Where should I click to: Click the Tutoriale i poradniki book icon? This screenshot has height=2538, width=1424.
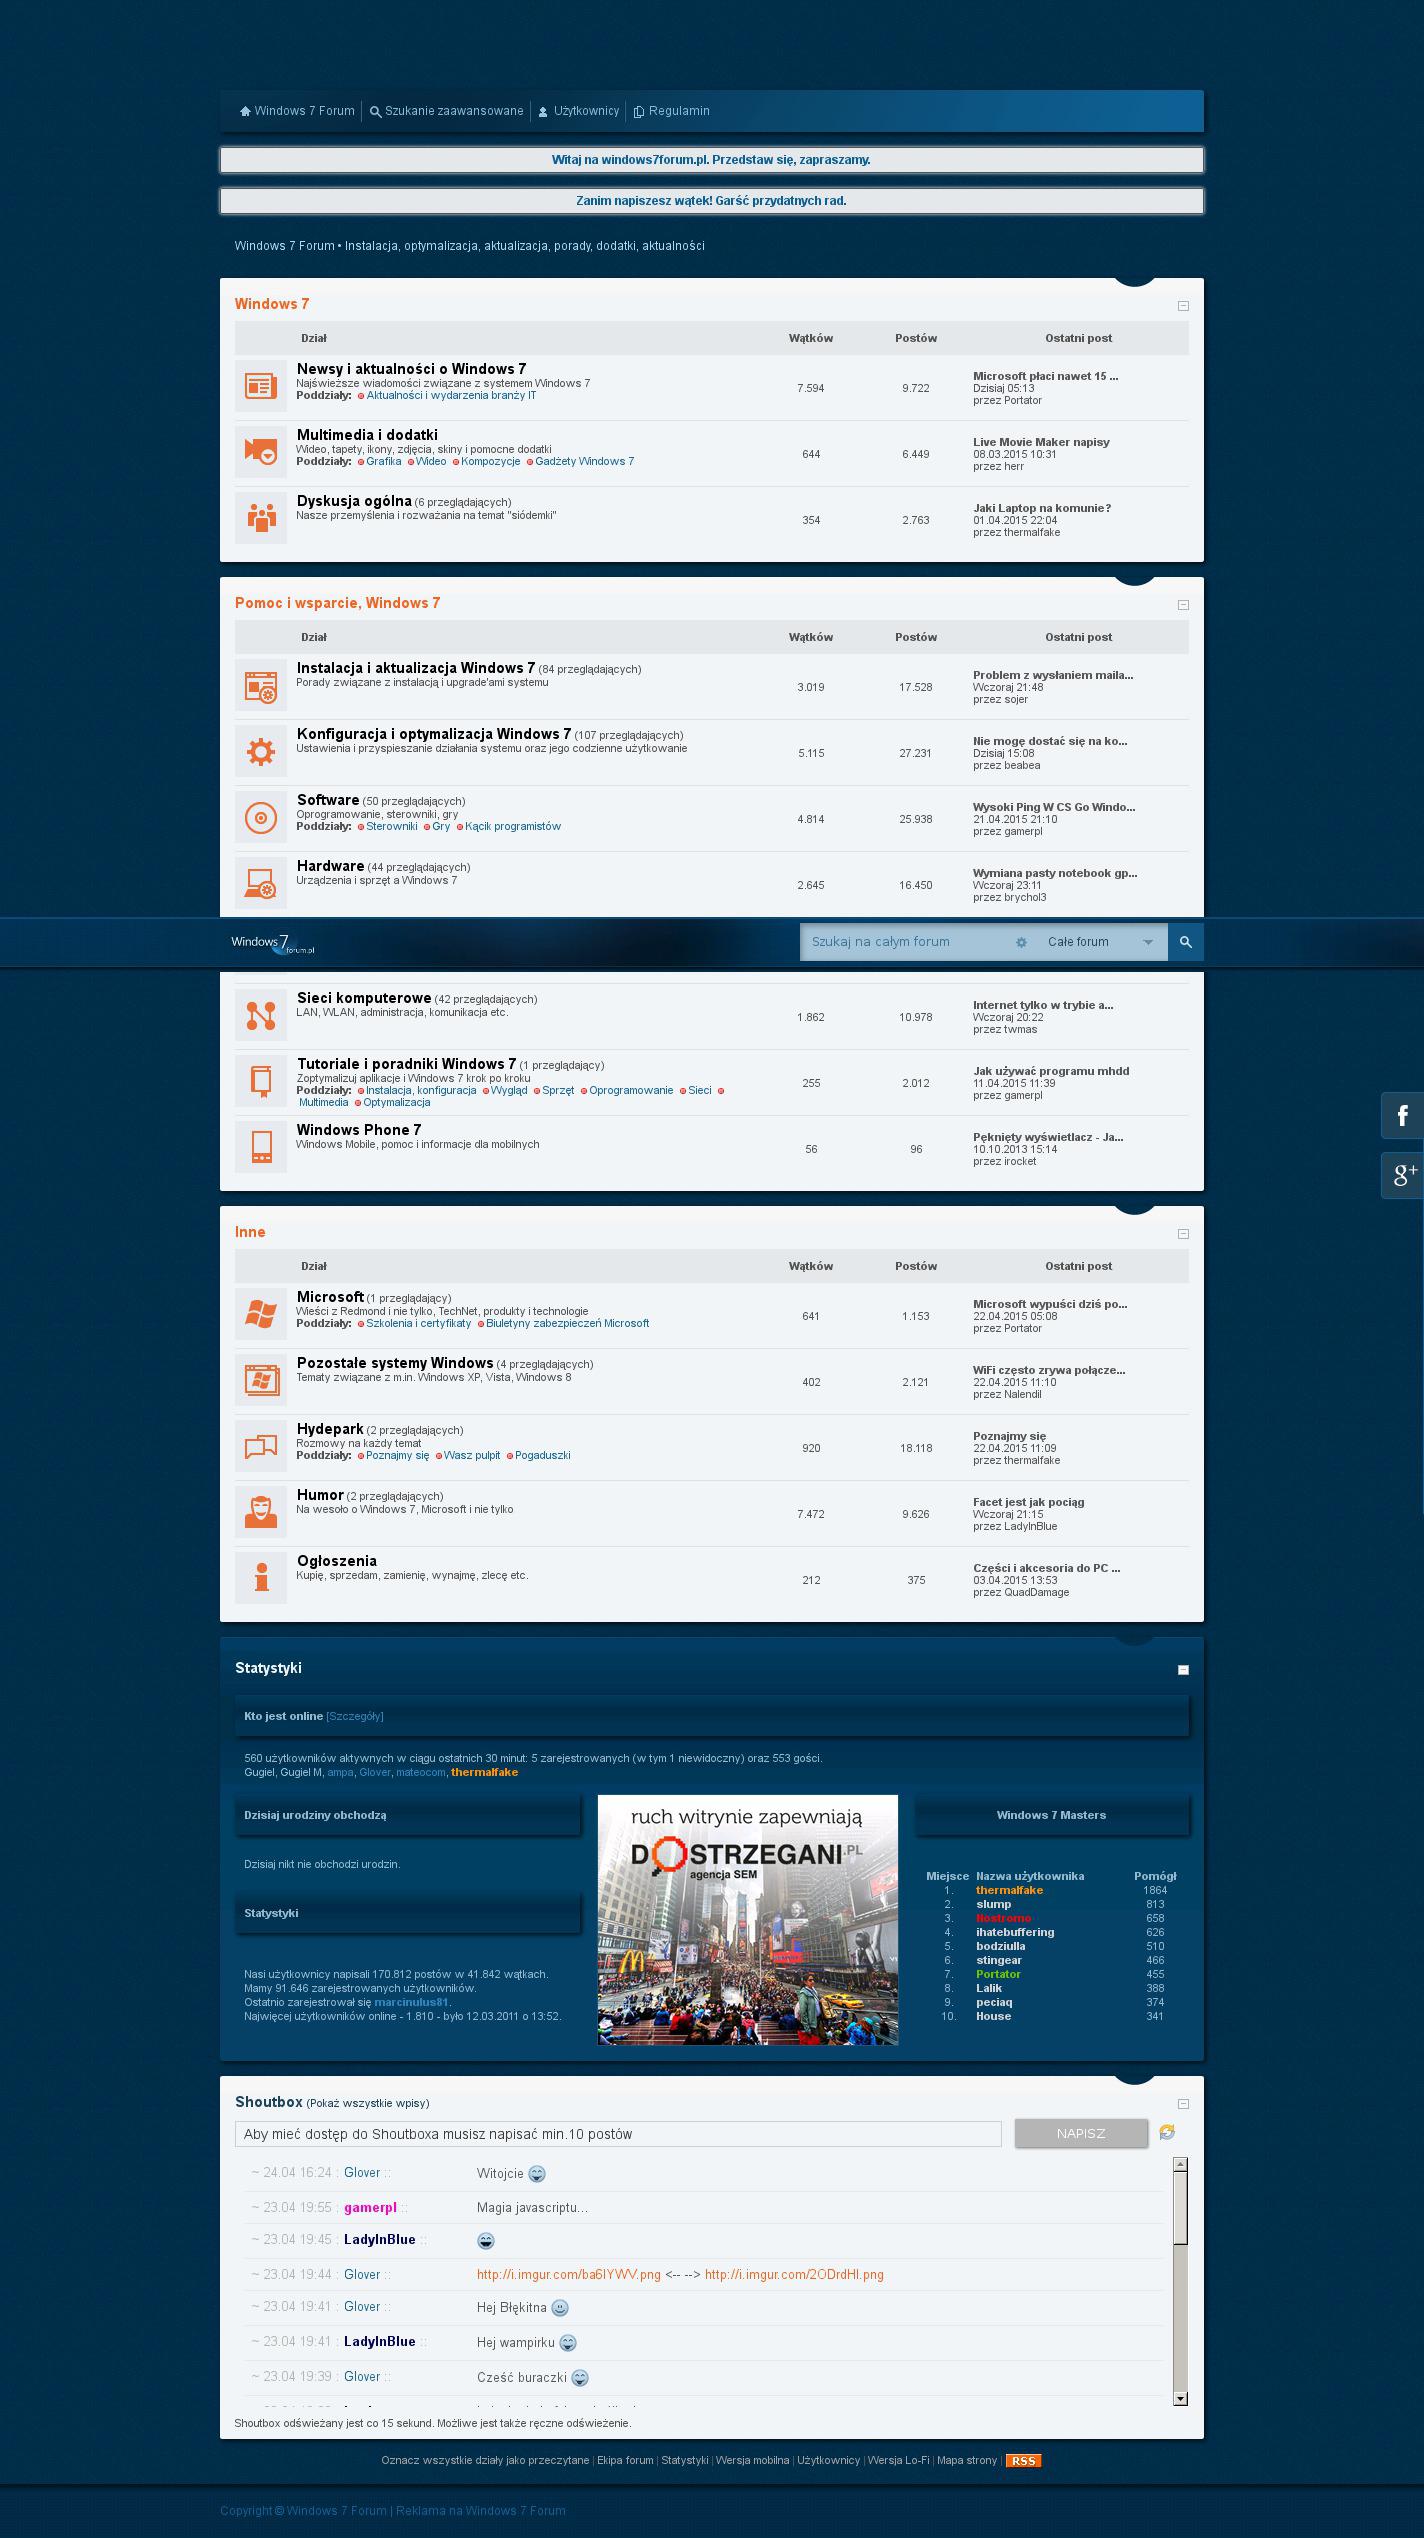click(261, 1081)
